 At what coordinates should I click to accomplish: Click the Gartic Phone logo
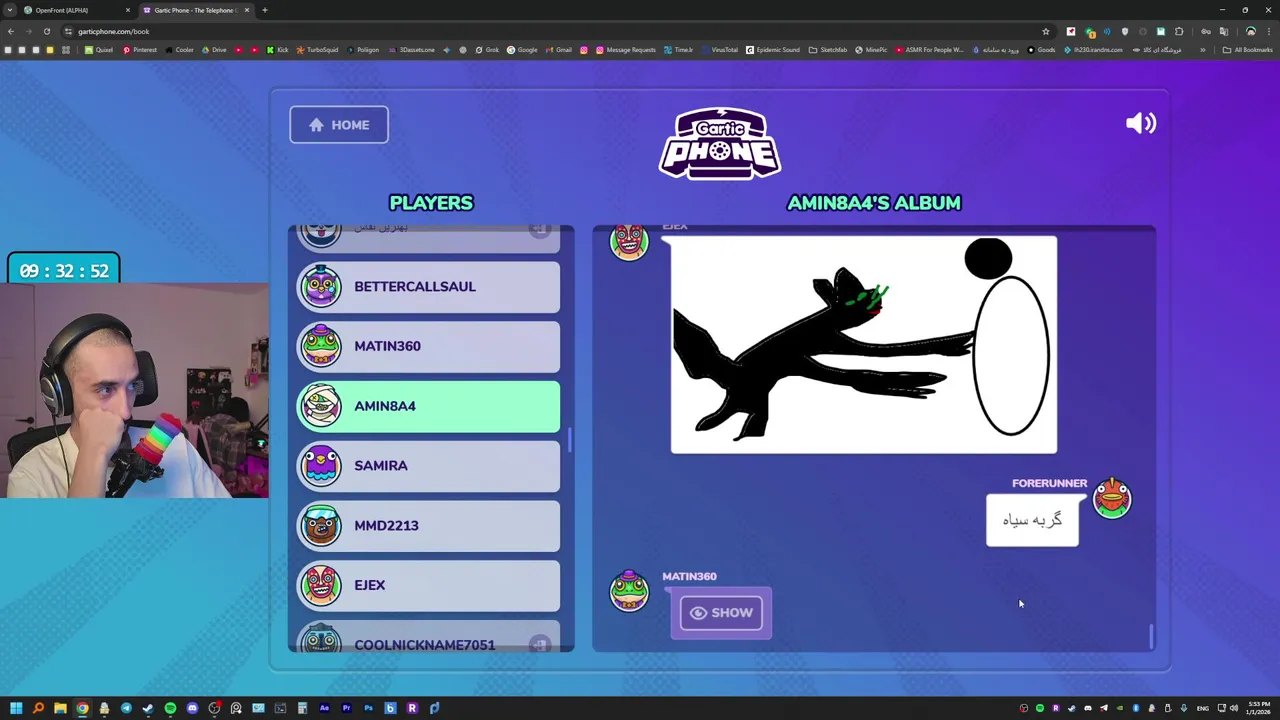720,143
